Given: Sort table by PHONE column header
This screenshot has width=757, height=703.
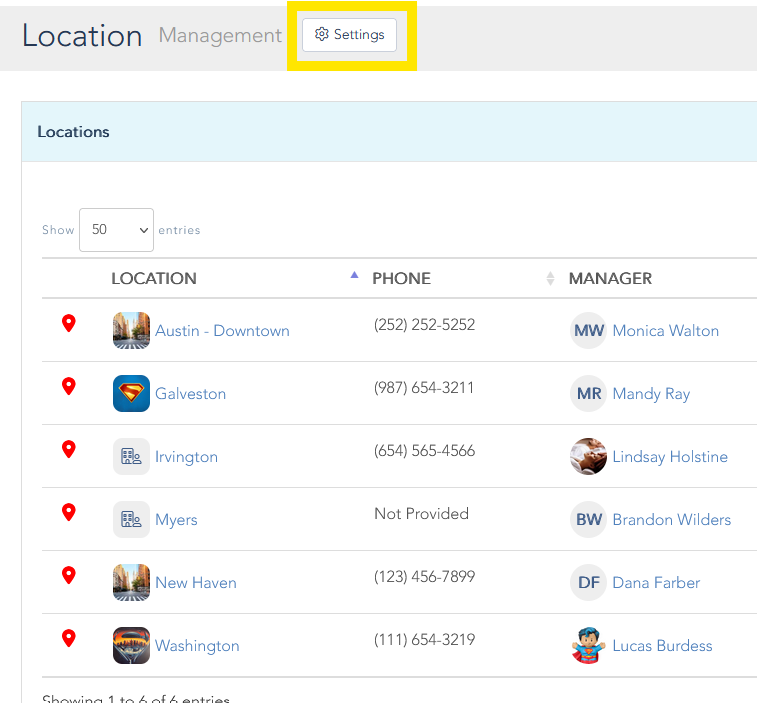Looking at the screenshot, I should click(x=401, y=279).
